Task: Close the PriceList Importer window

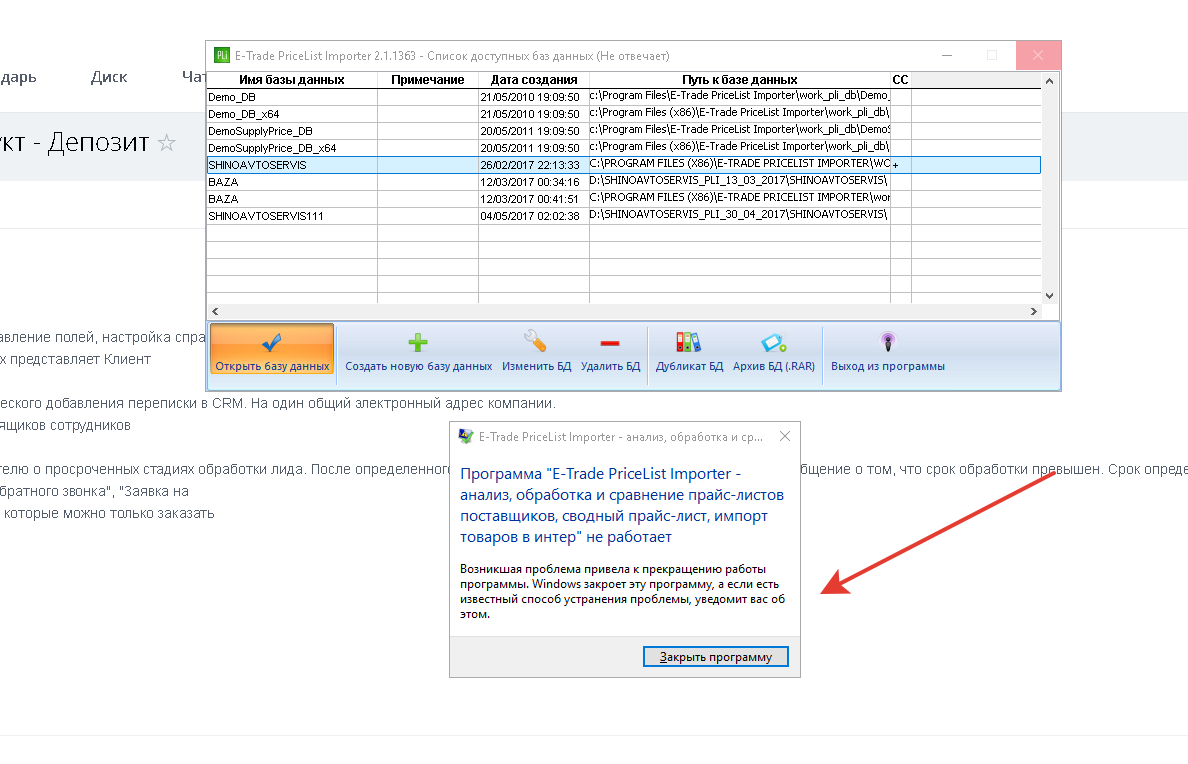Action: pos(1038,55)
